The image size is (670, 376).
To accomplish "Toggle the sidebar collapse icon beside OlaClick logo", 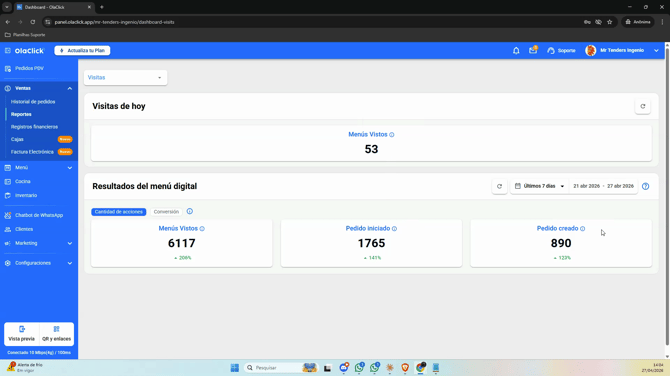I will point(8,50).
